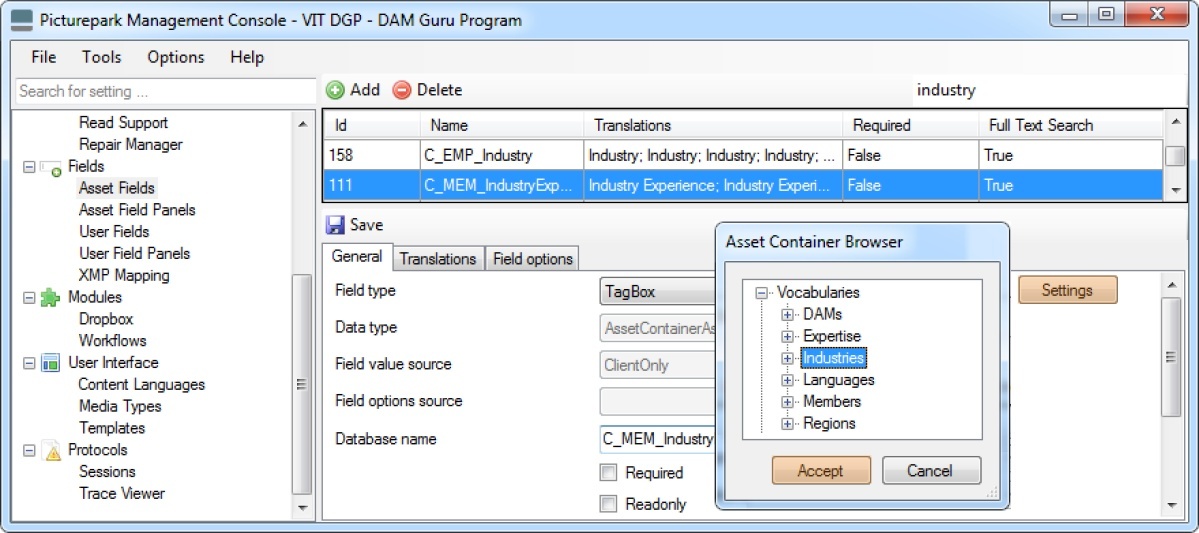Viewport: 1199px width, 533px height.
Task: Select the C_EMP_Industry table row
Action: point(743,155)
